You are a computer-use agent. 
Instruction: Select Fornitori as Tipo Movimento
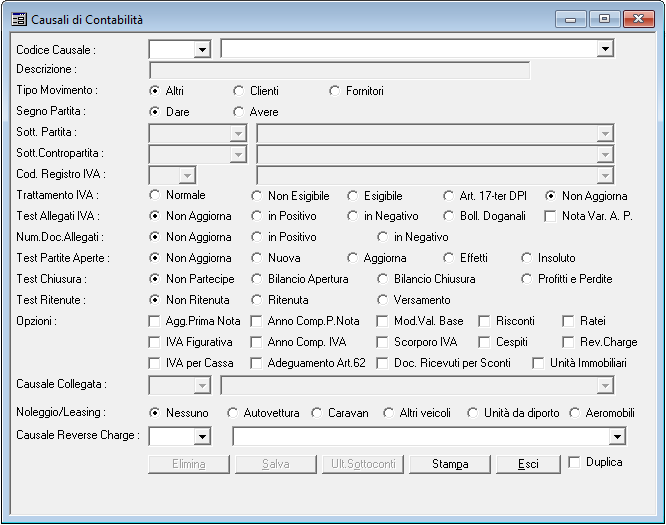click(x=335, y=91)
